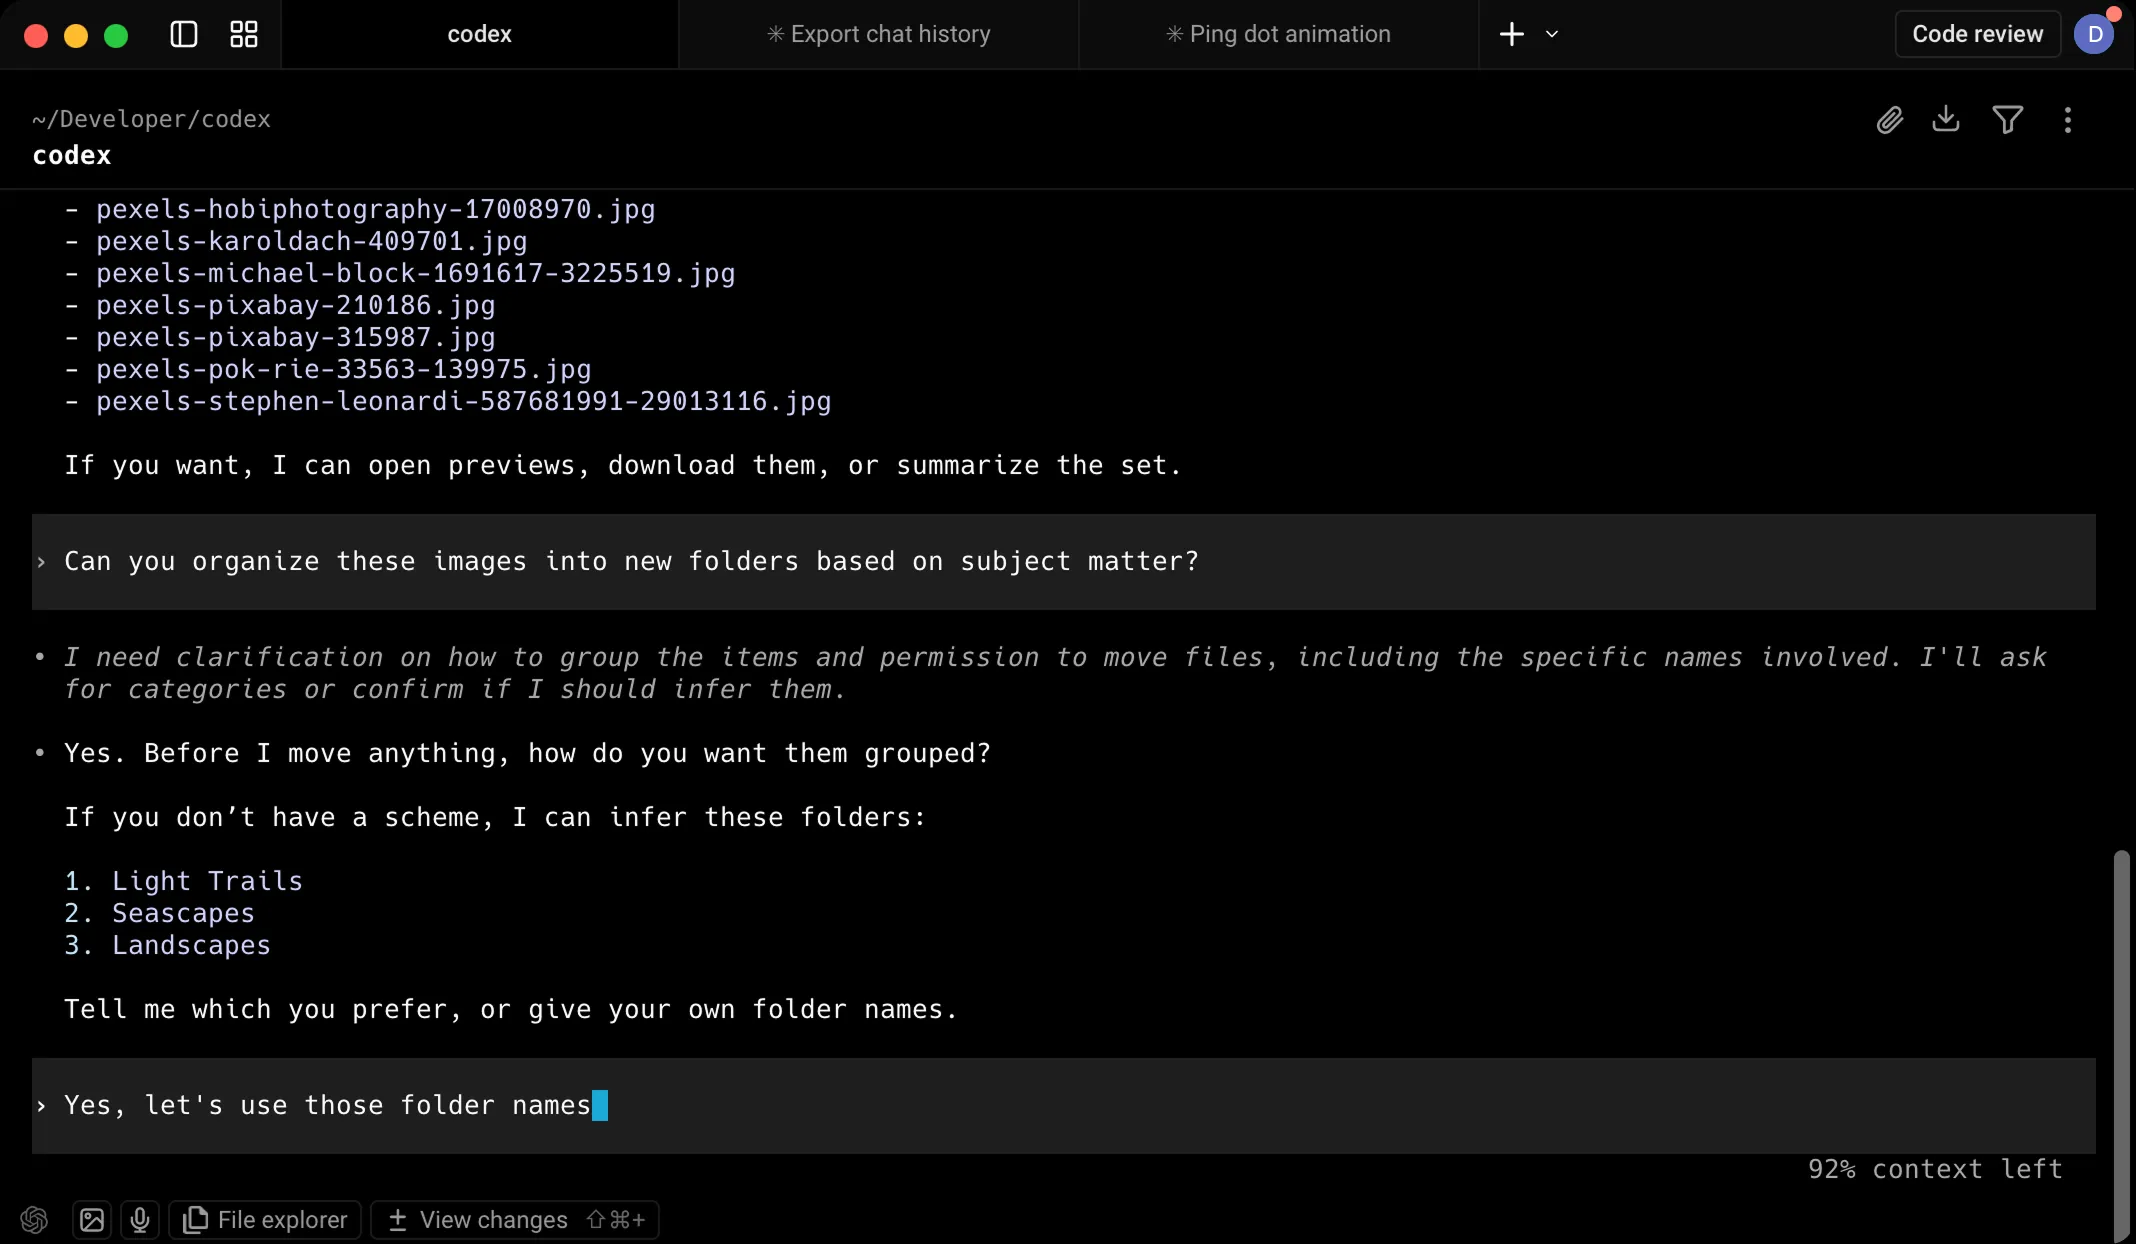Expand the 'Yes, let's use those folder names' entry
Viewport: 2136px width, 1244px height.
pos(41,1106)
